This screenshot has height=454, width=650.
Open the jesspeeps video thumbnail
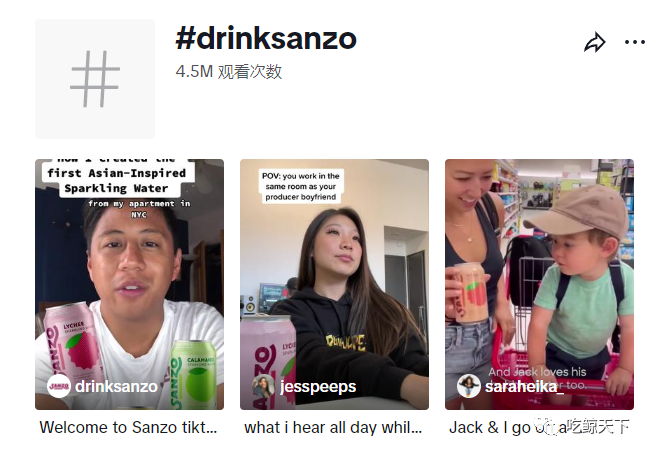tap(335, 284)
